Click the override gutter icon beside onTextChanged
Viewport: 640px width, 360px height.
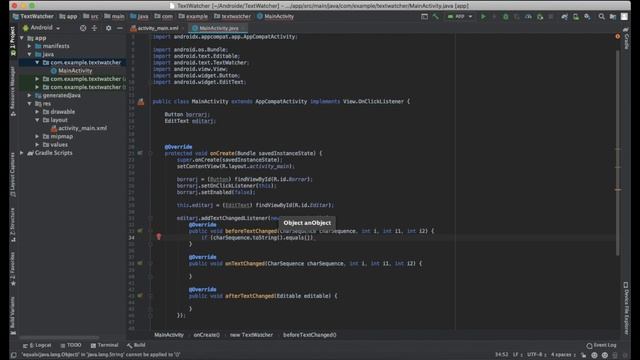(140, 263)
